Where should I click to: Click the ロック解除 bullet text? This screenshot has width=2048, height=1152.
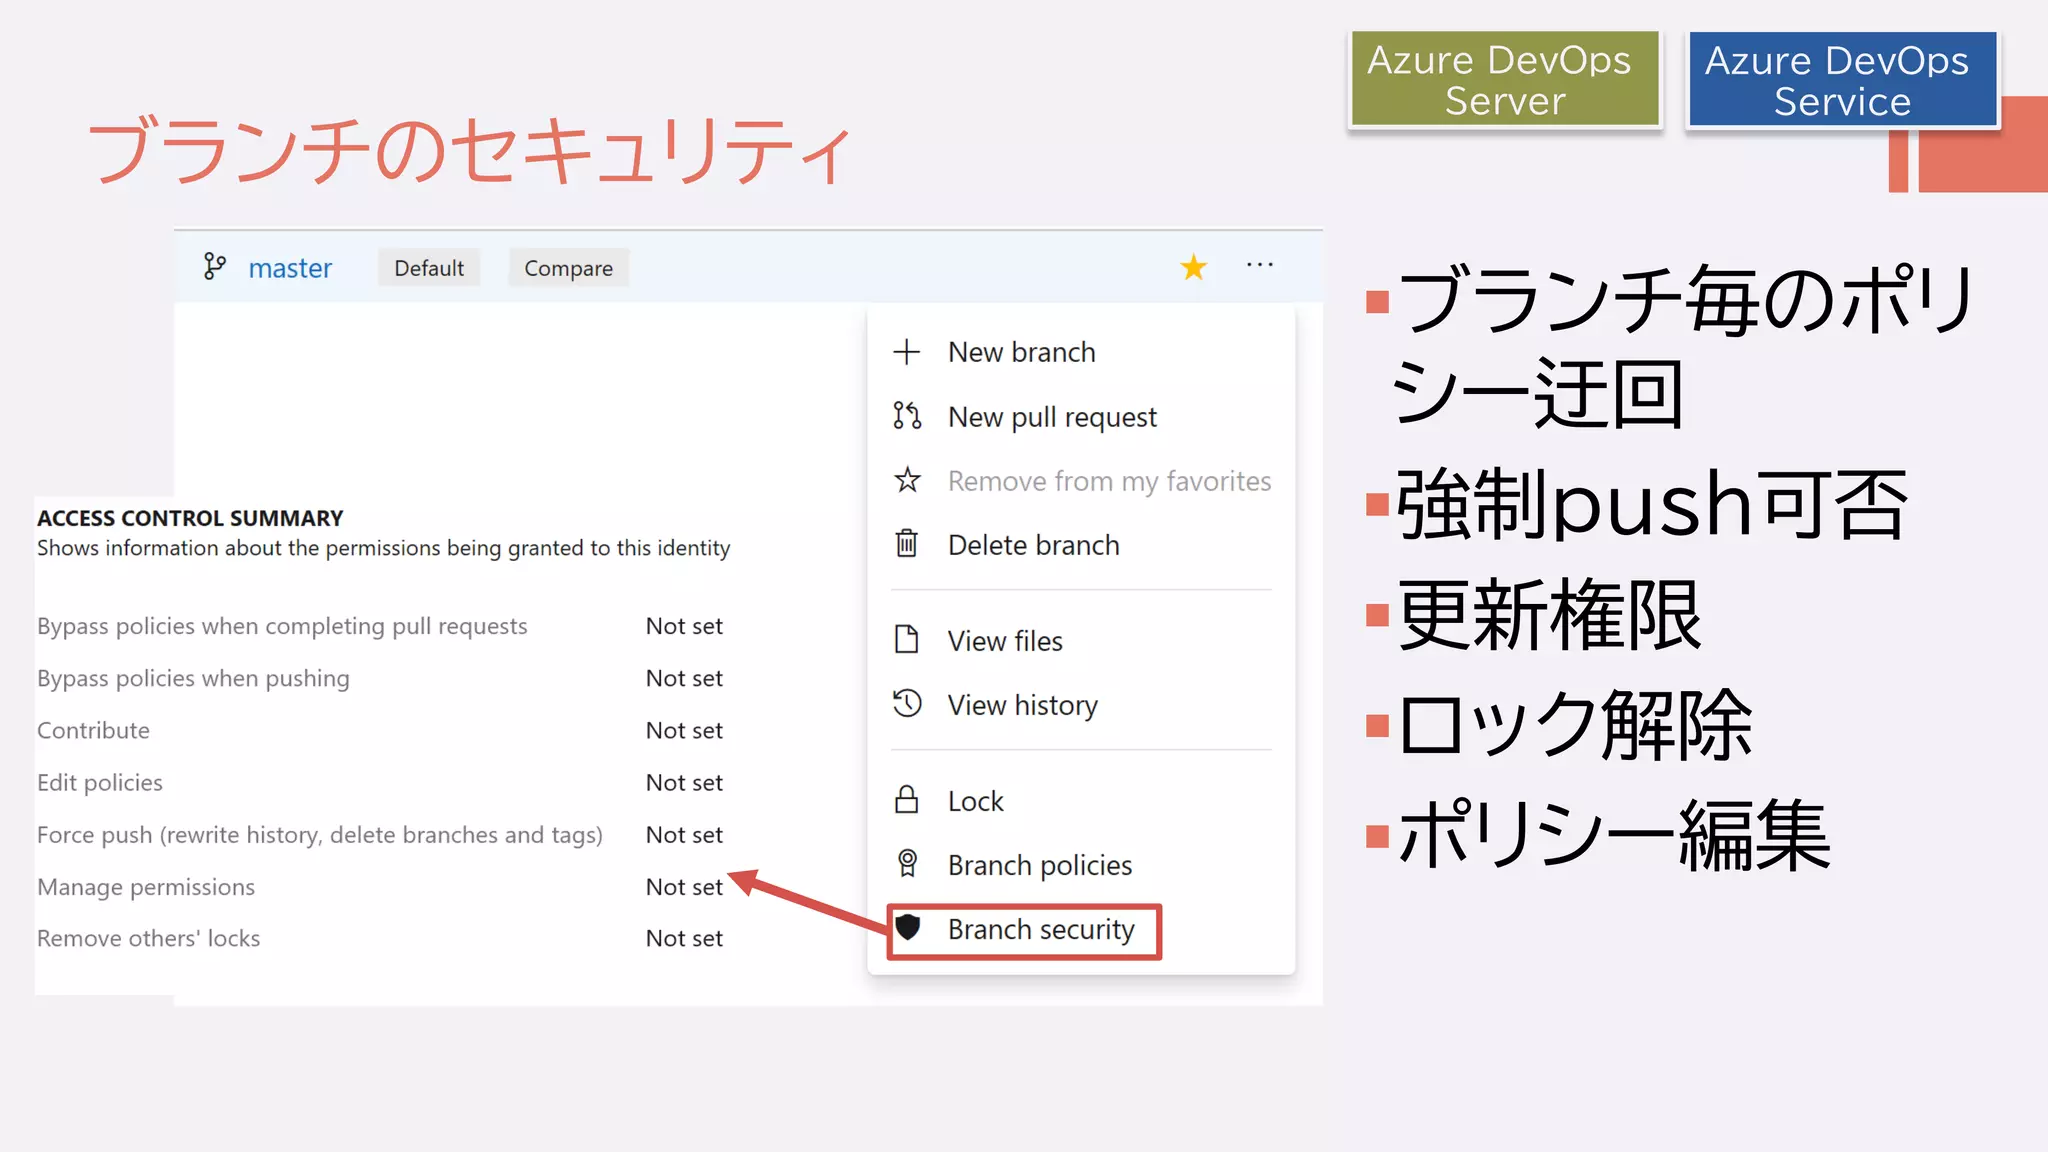tap(1575, 724)
